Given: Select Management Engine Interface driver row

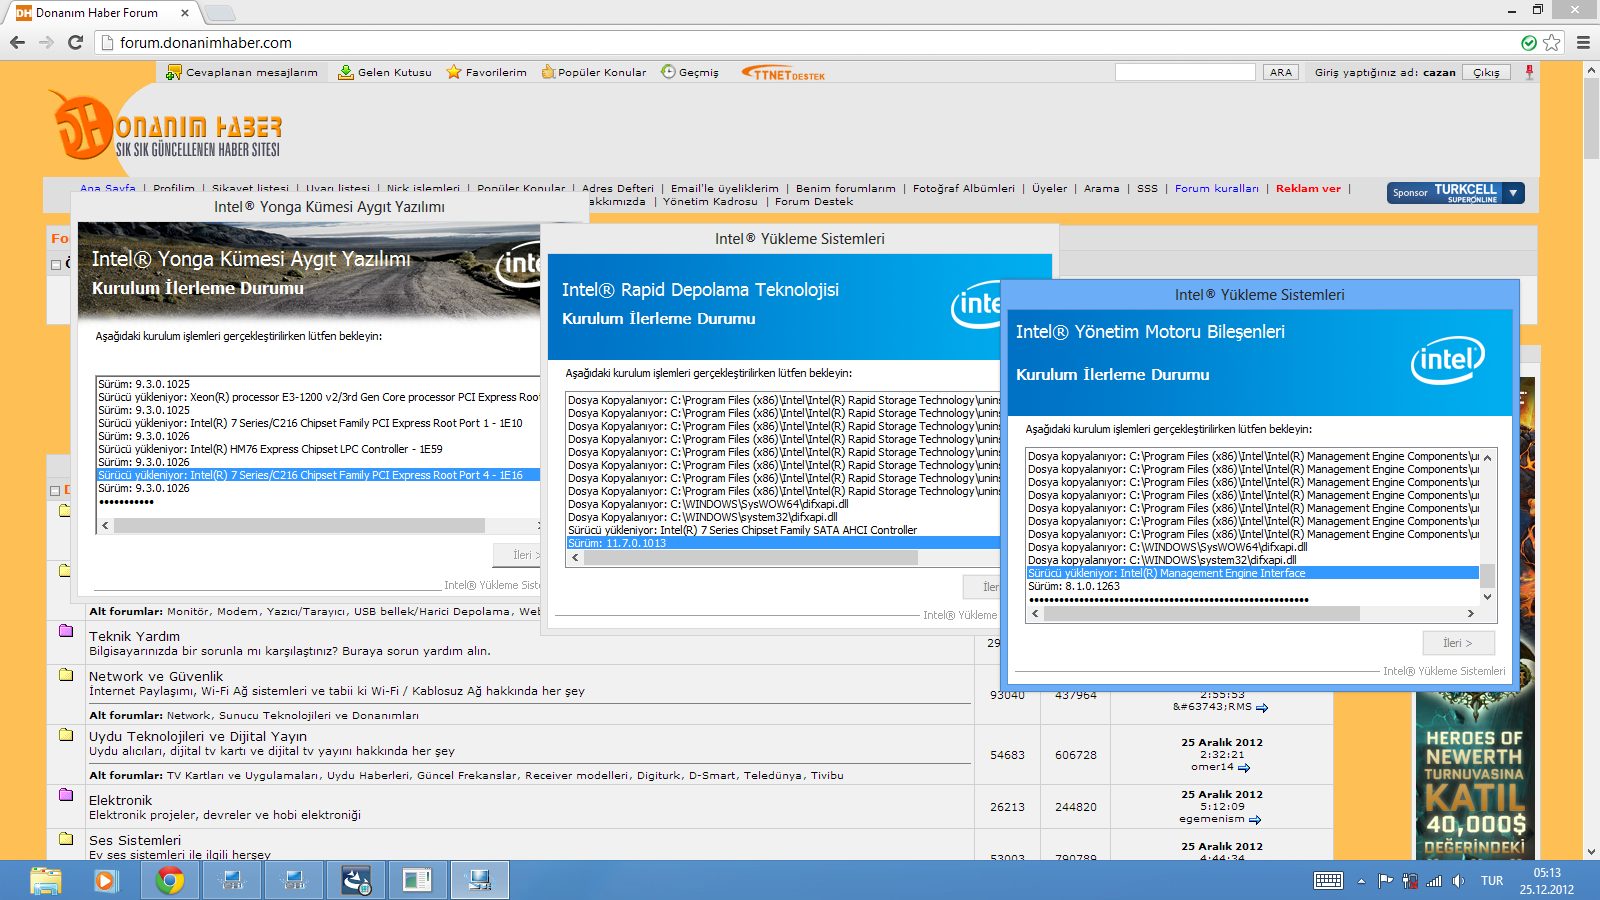Looking at the screenshot, I should pyautogui.click(x=1253, y=573).
